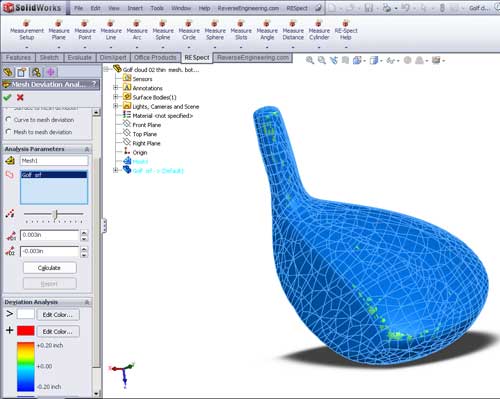Expand the Surface Bodies(1) node
The image size is (500, 399).
(115, 97)
